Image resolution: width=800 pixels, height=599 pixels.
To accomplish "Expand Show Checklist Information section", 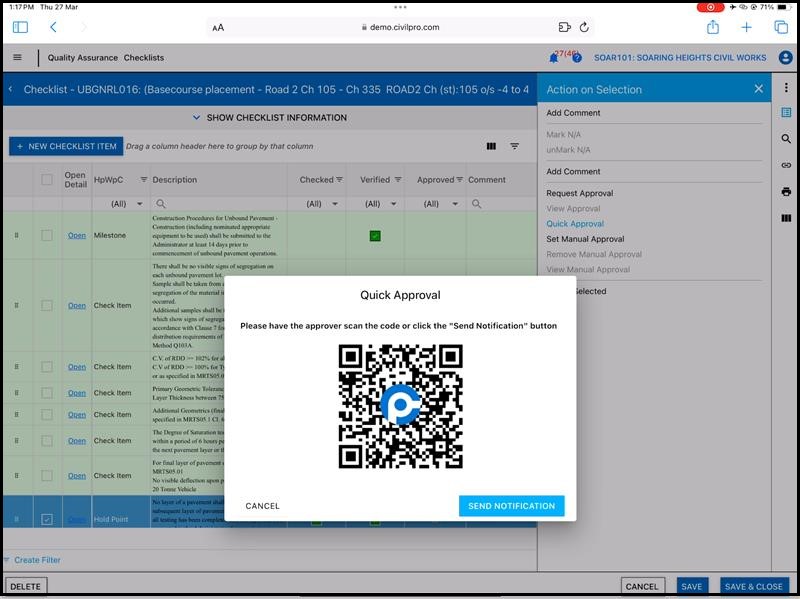I will point(268,118).
